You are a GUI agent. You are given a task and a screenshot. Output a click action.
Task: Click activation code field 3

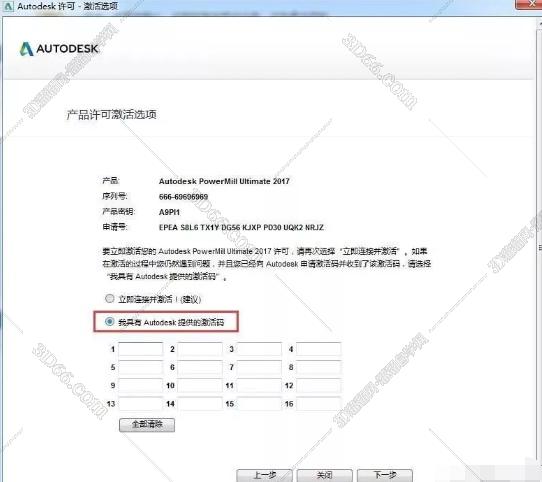(260, 349)
